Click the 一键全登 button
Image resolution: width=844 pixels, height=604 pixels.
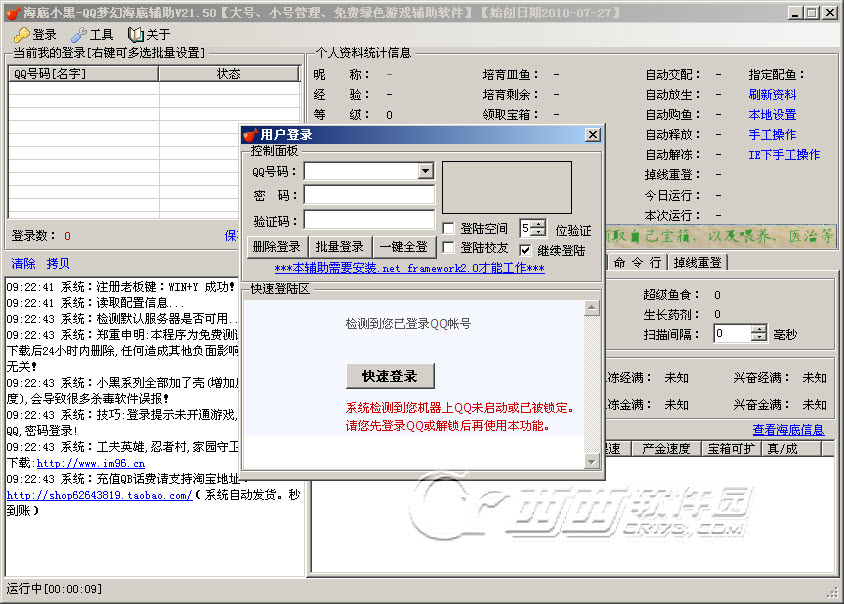point(404,247)
